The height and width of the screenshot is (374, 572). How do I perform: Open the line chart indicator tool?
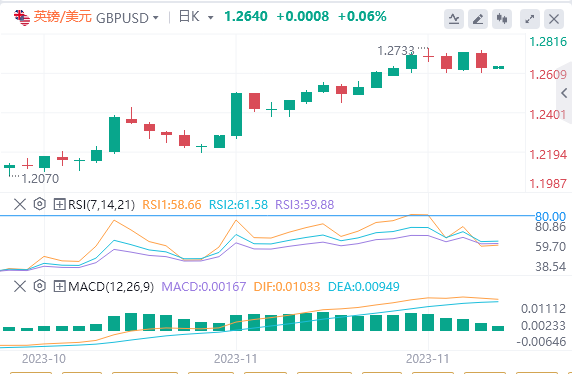point(454,19)
